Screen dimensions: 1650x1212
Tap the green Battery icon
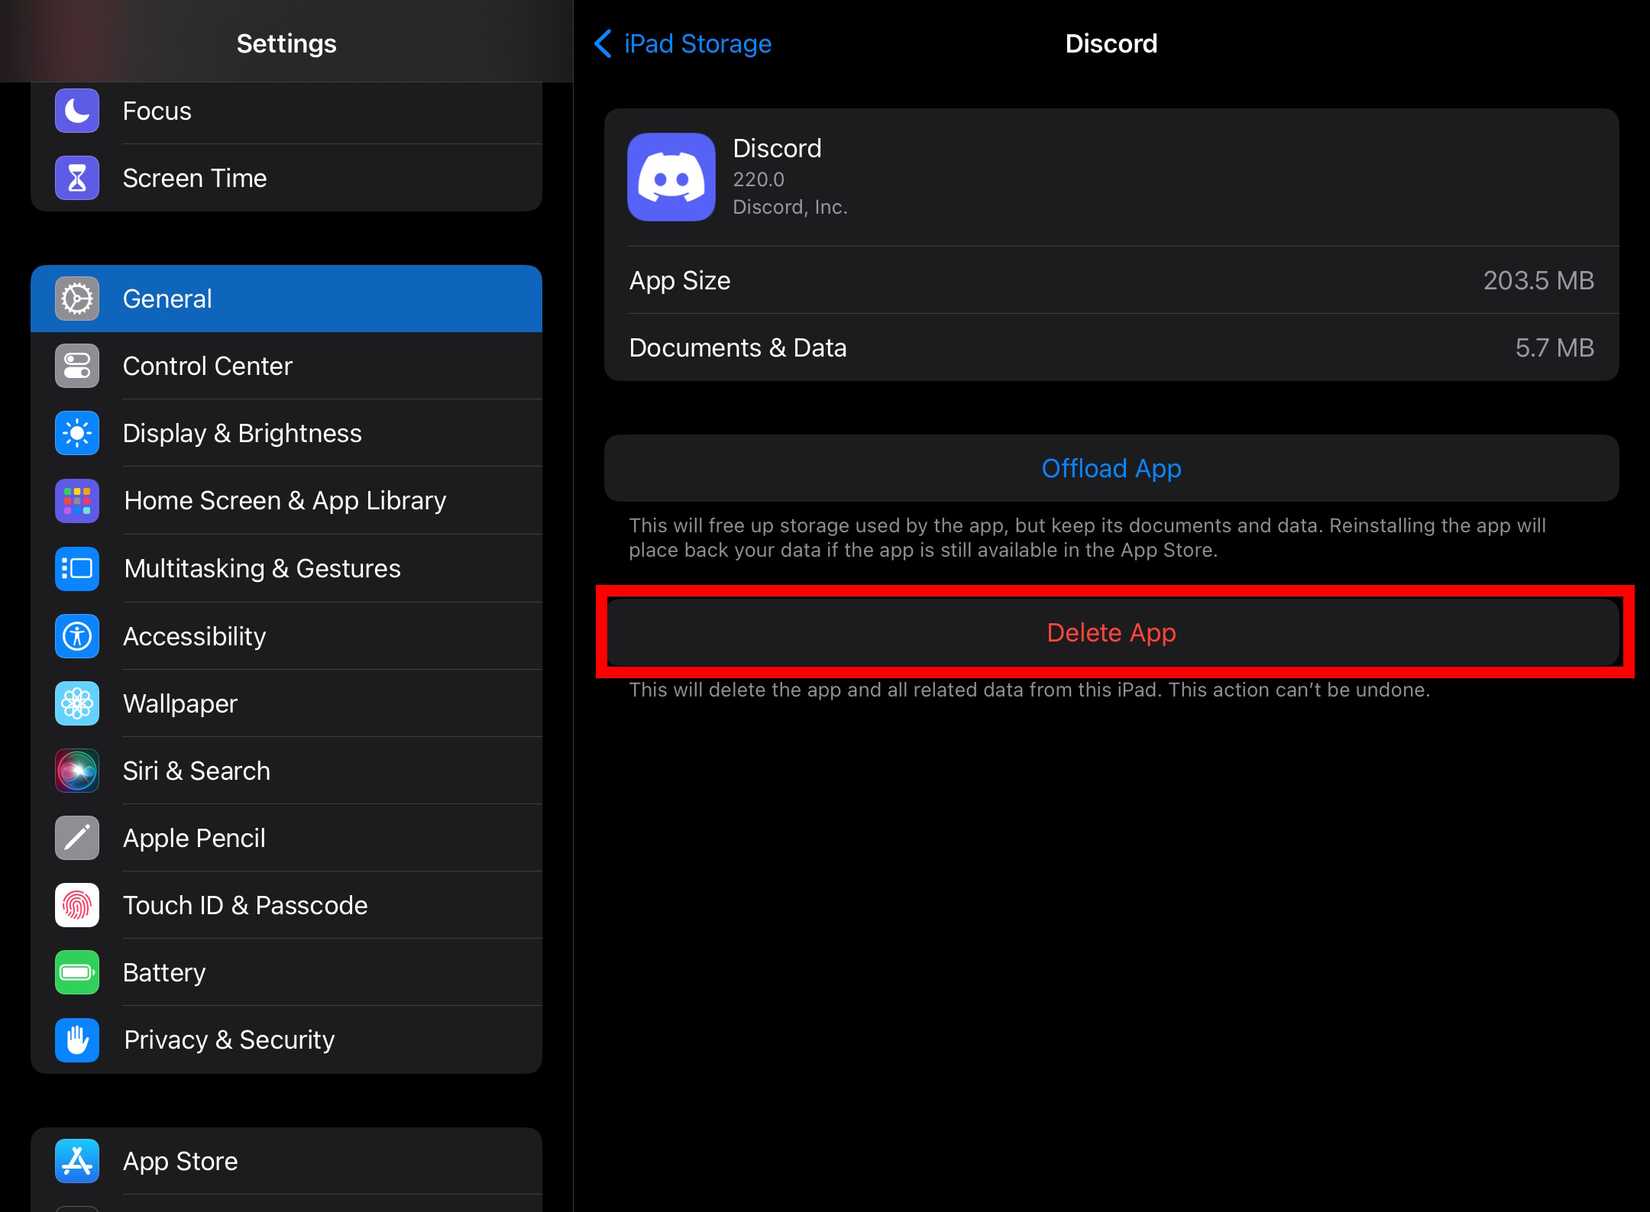pos(77,972)
